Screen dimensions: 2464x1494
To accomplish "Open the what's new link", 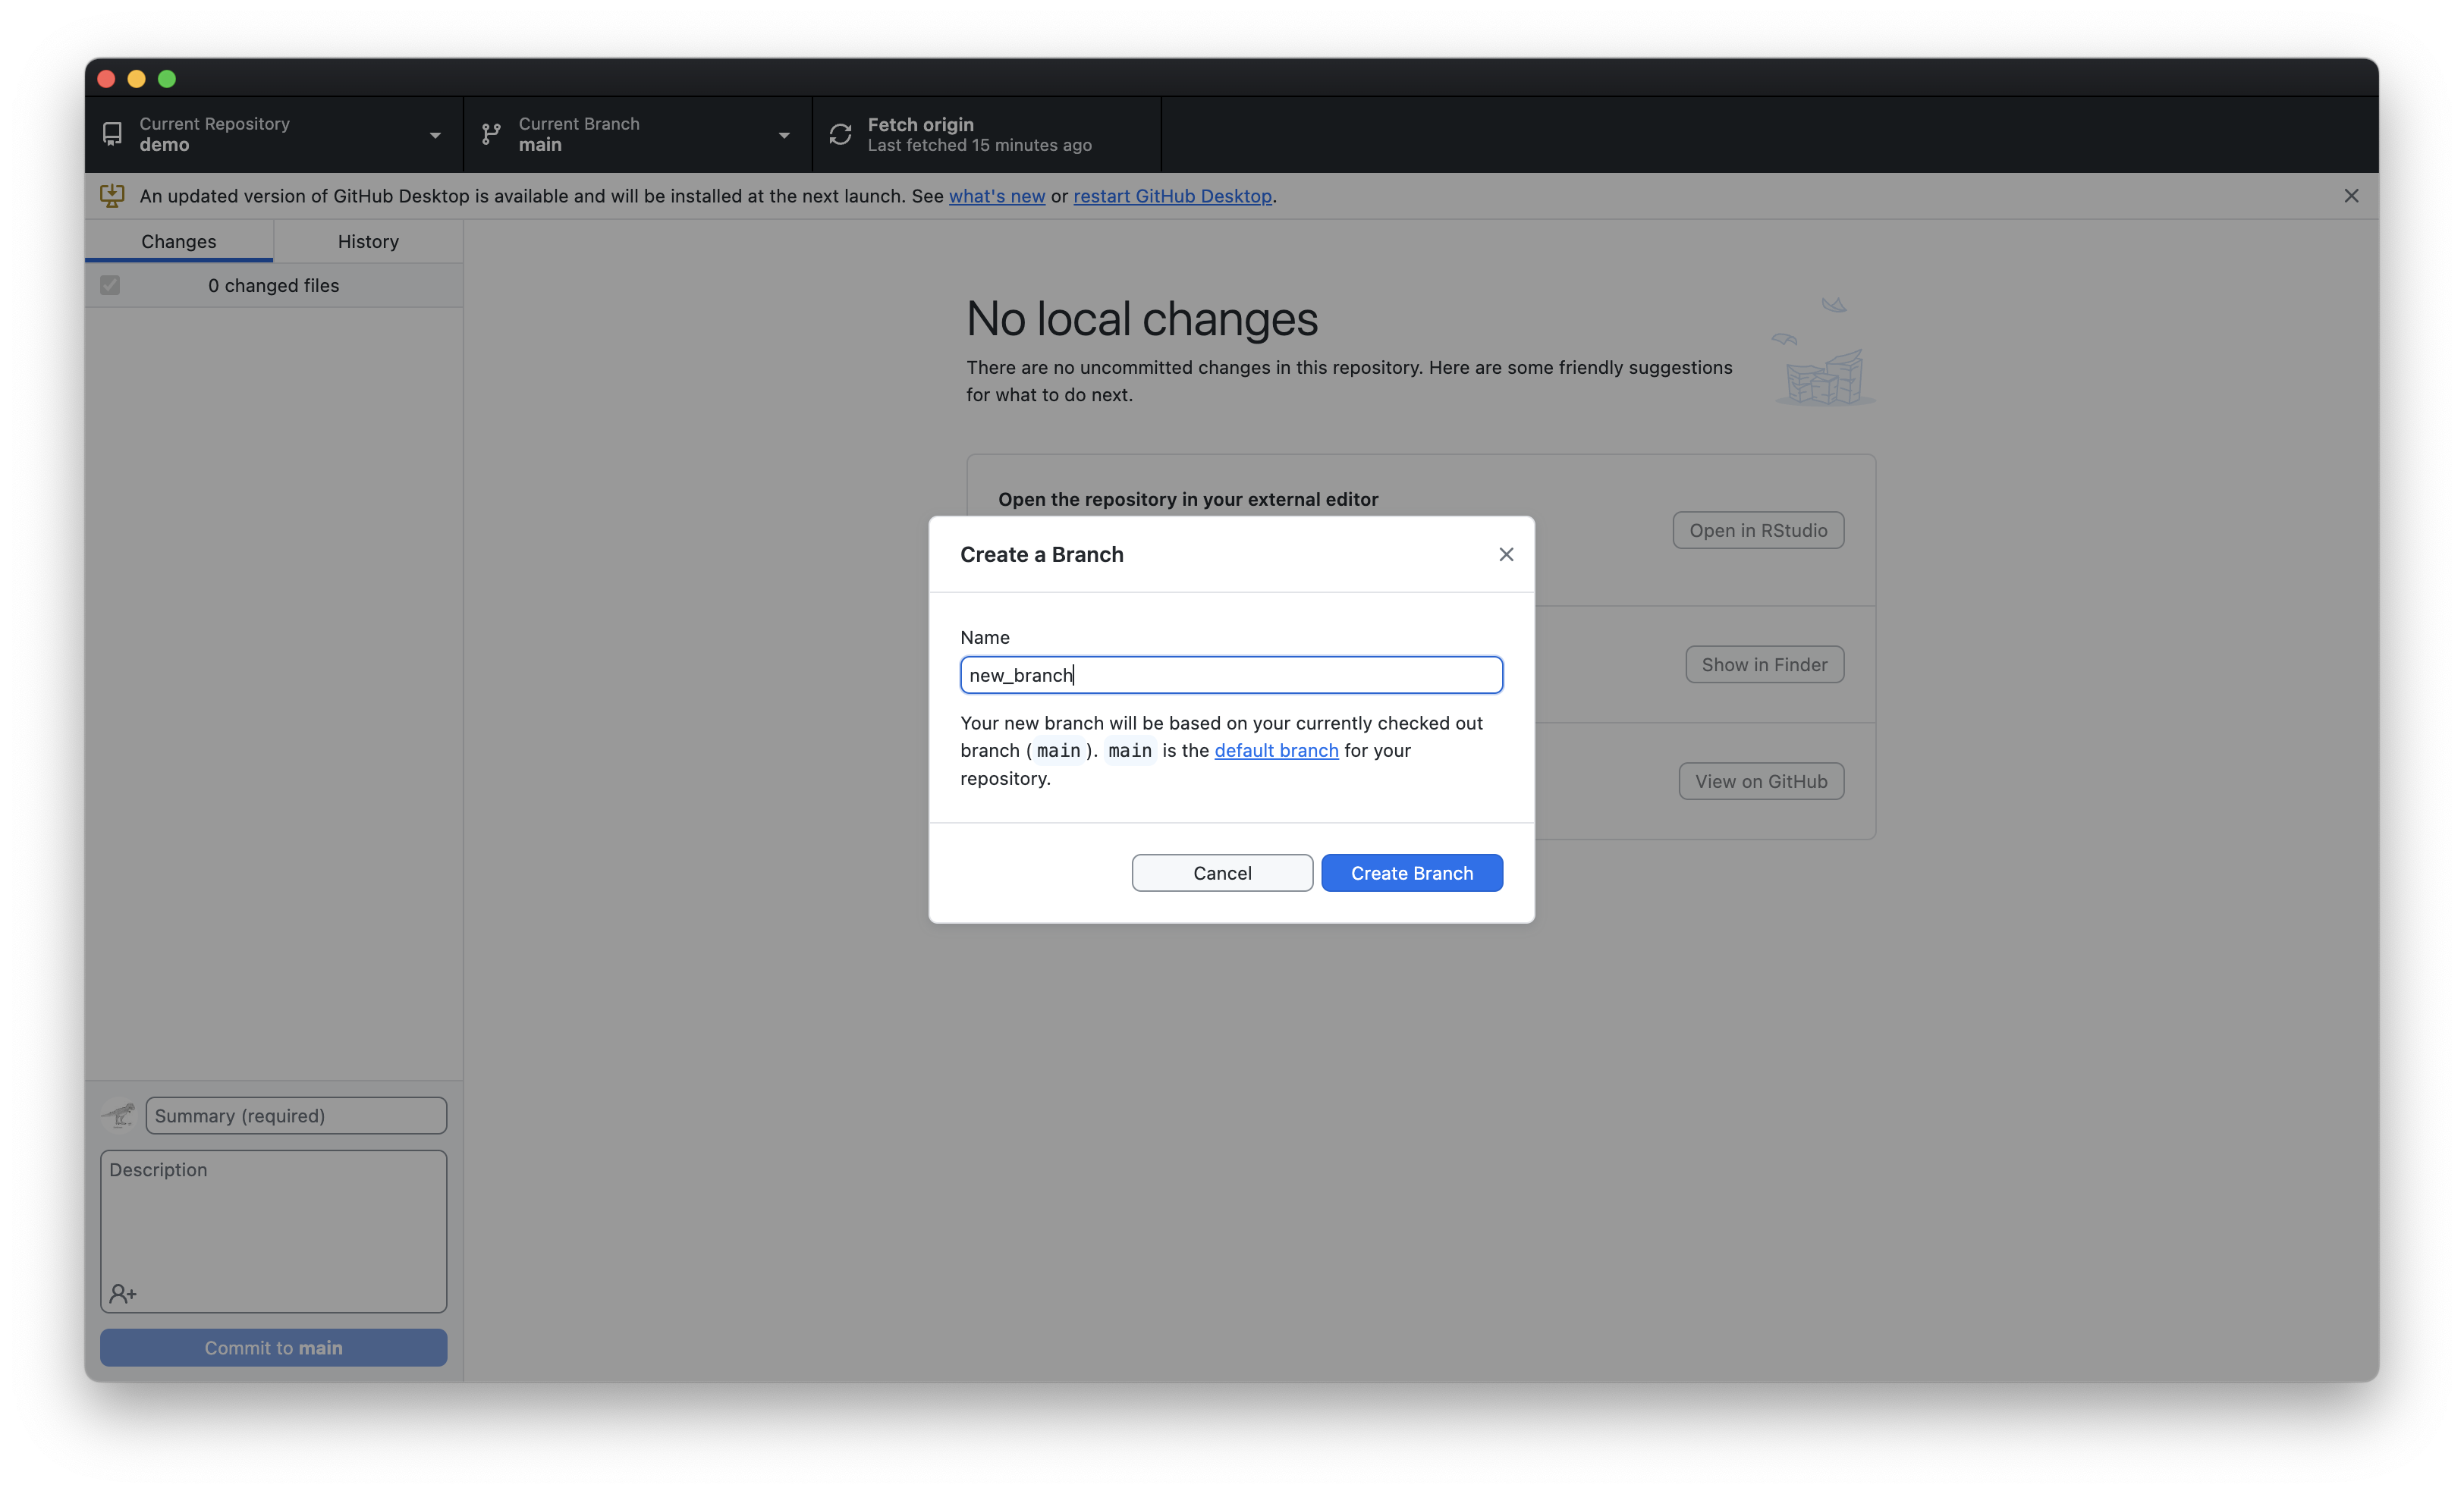I will (996, 196).
